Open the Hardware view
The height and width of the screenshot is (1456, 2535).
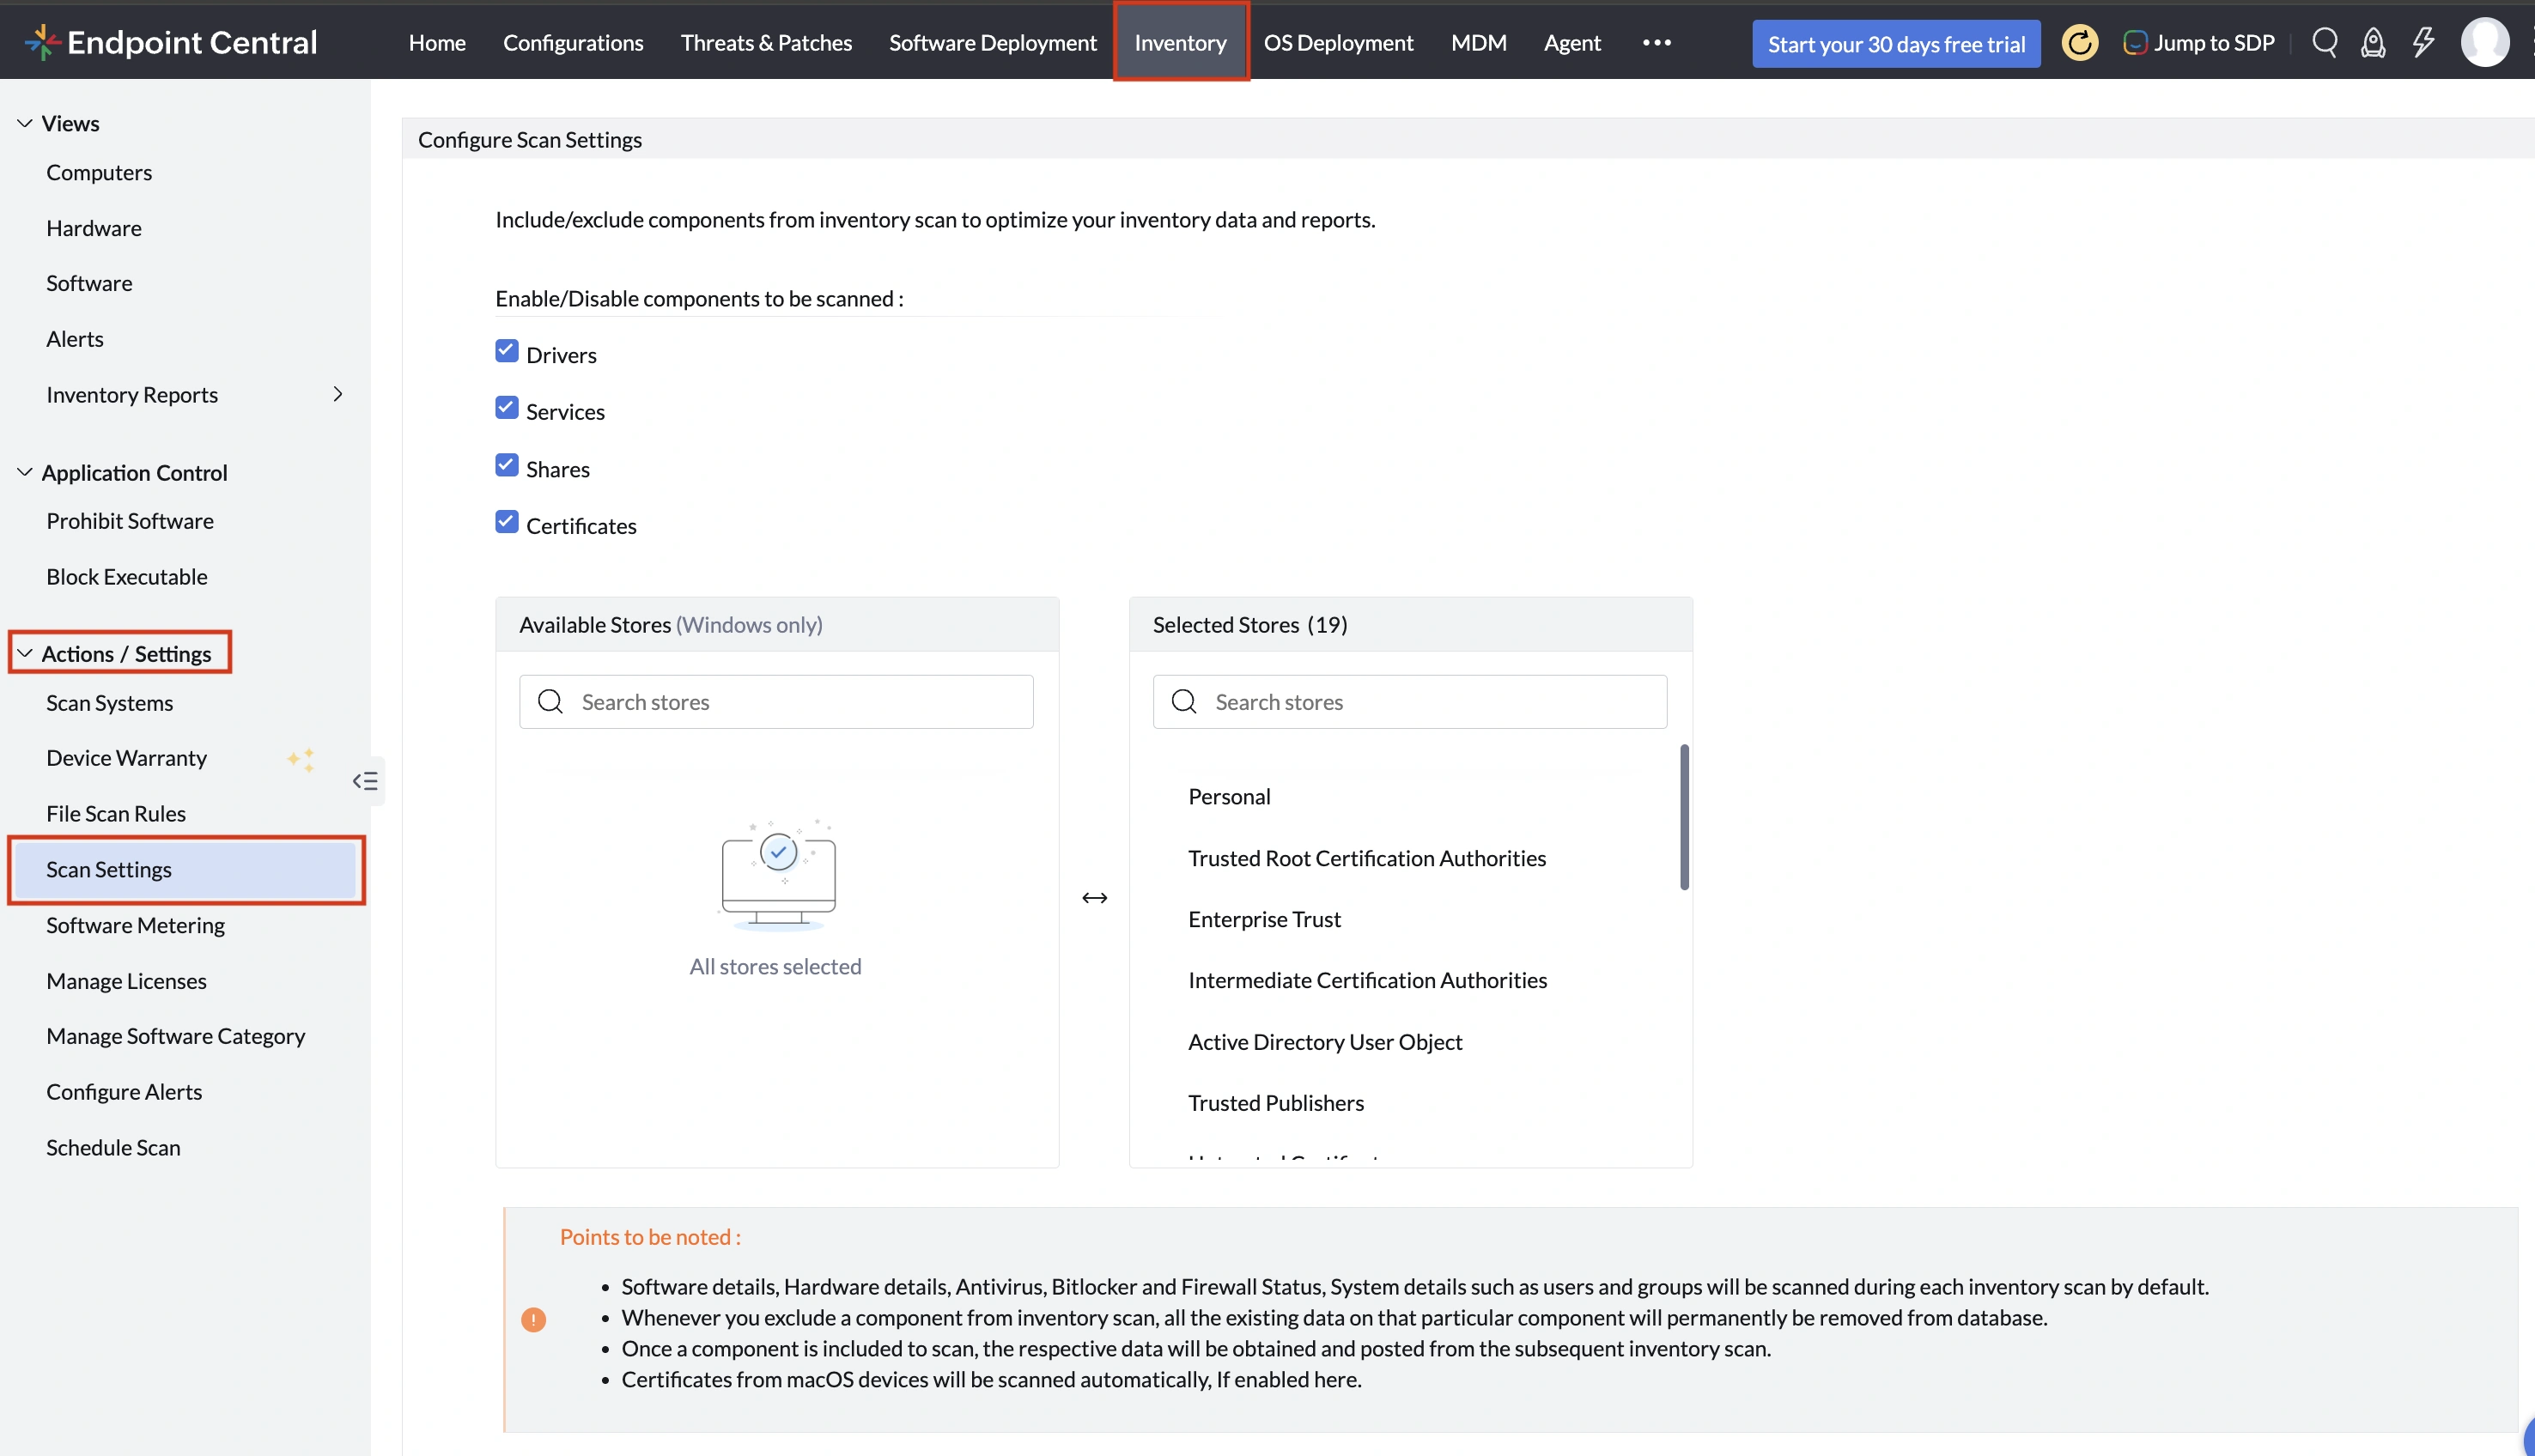tap(94, 228)
